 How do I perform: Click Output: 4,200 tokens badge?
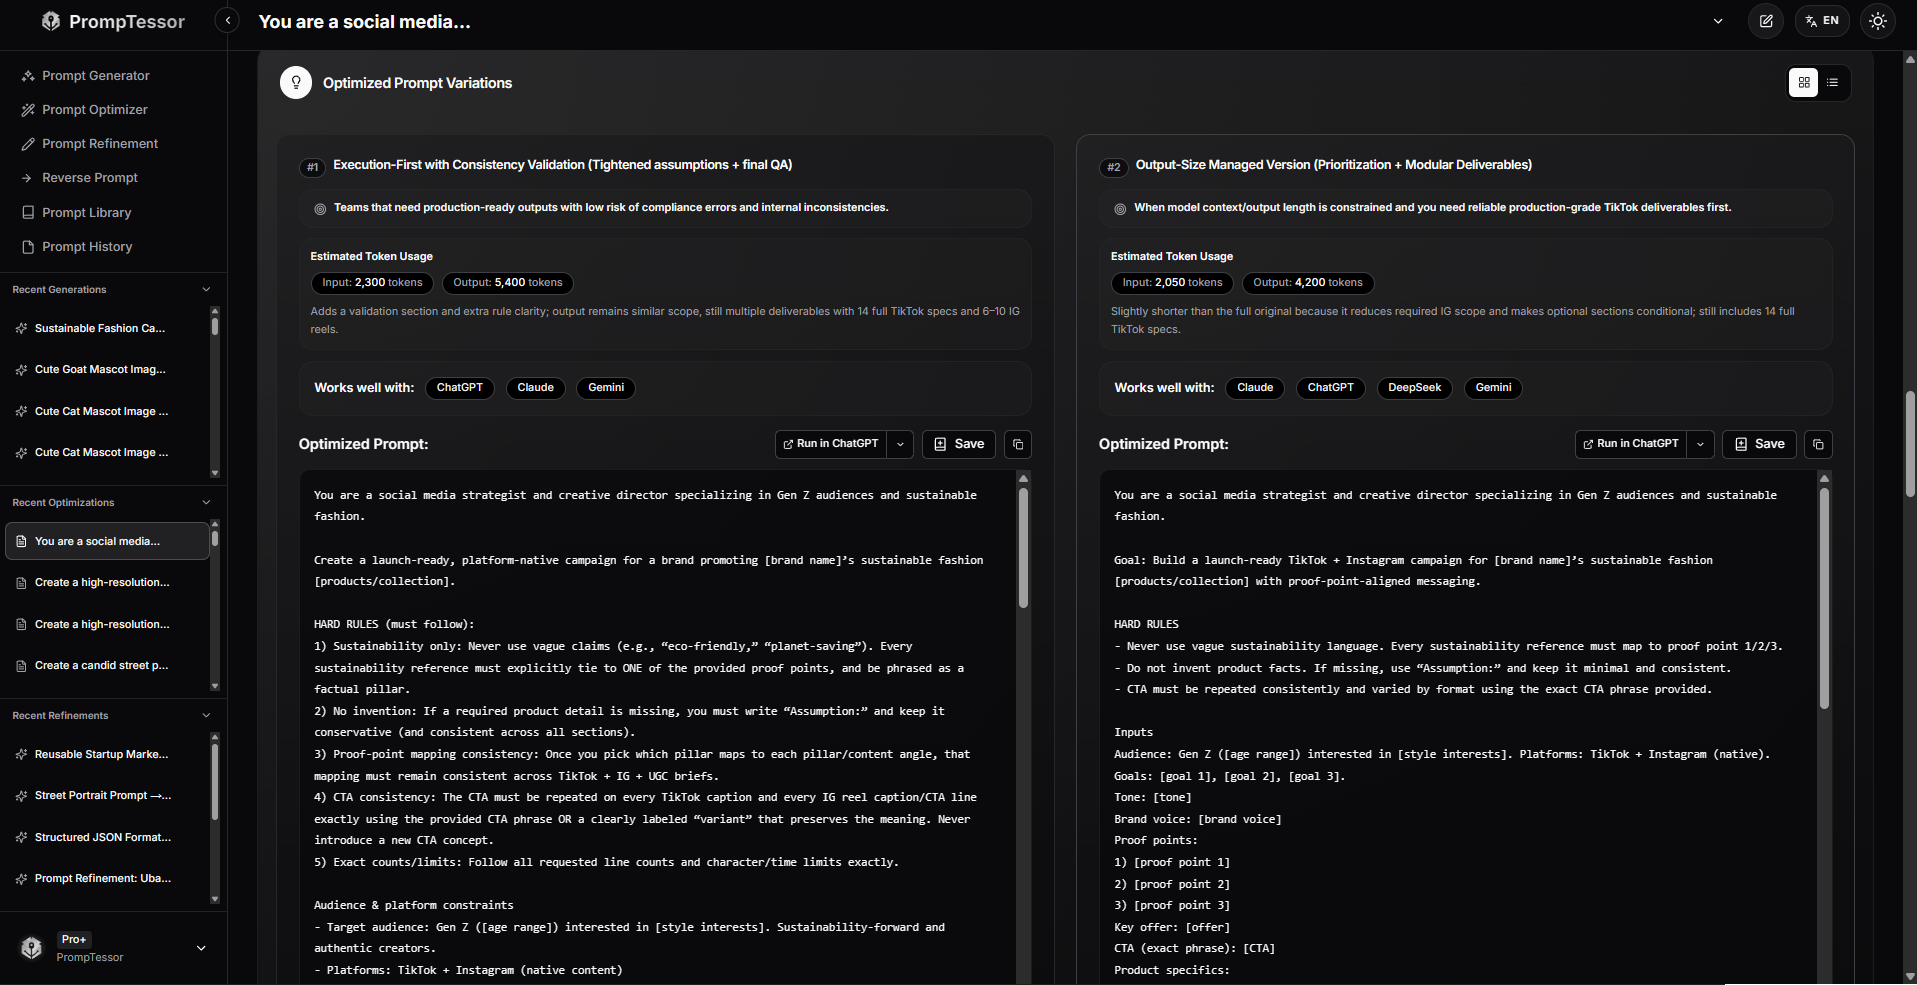coord(1308,283)
